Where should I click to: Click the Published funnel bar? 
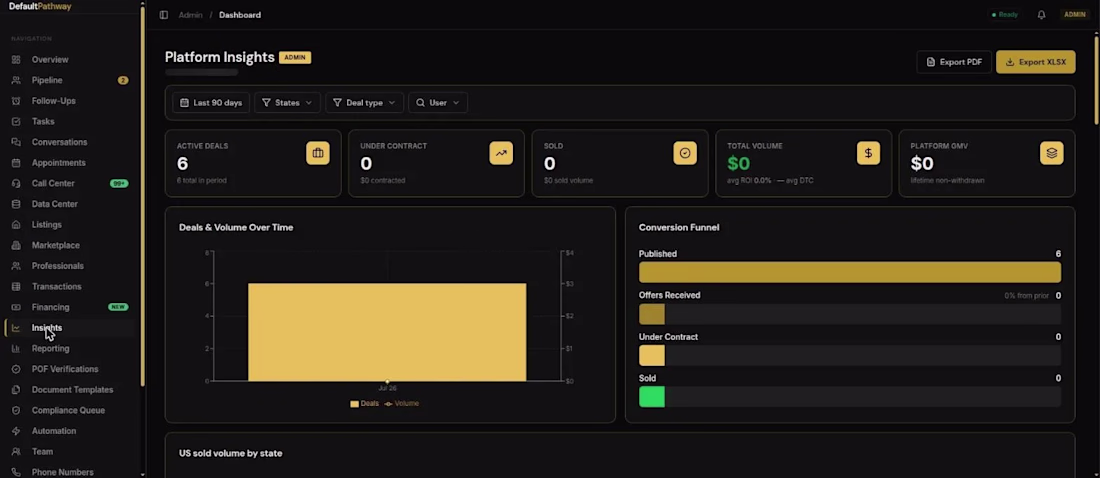pyautogui.click(x=850, y=272)
